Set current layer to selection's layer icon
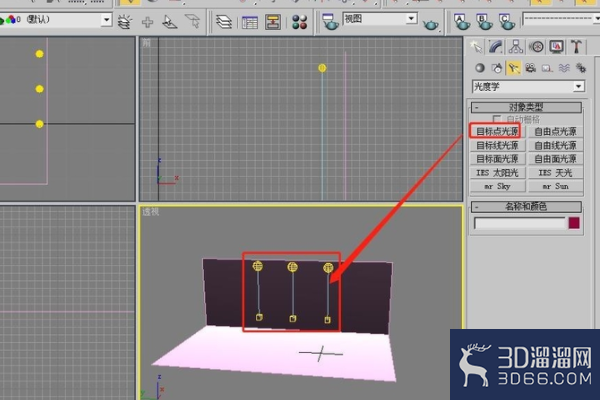Viewport: 600px width, 400px height. [x=193, y=21]
